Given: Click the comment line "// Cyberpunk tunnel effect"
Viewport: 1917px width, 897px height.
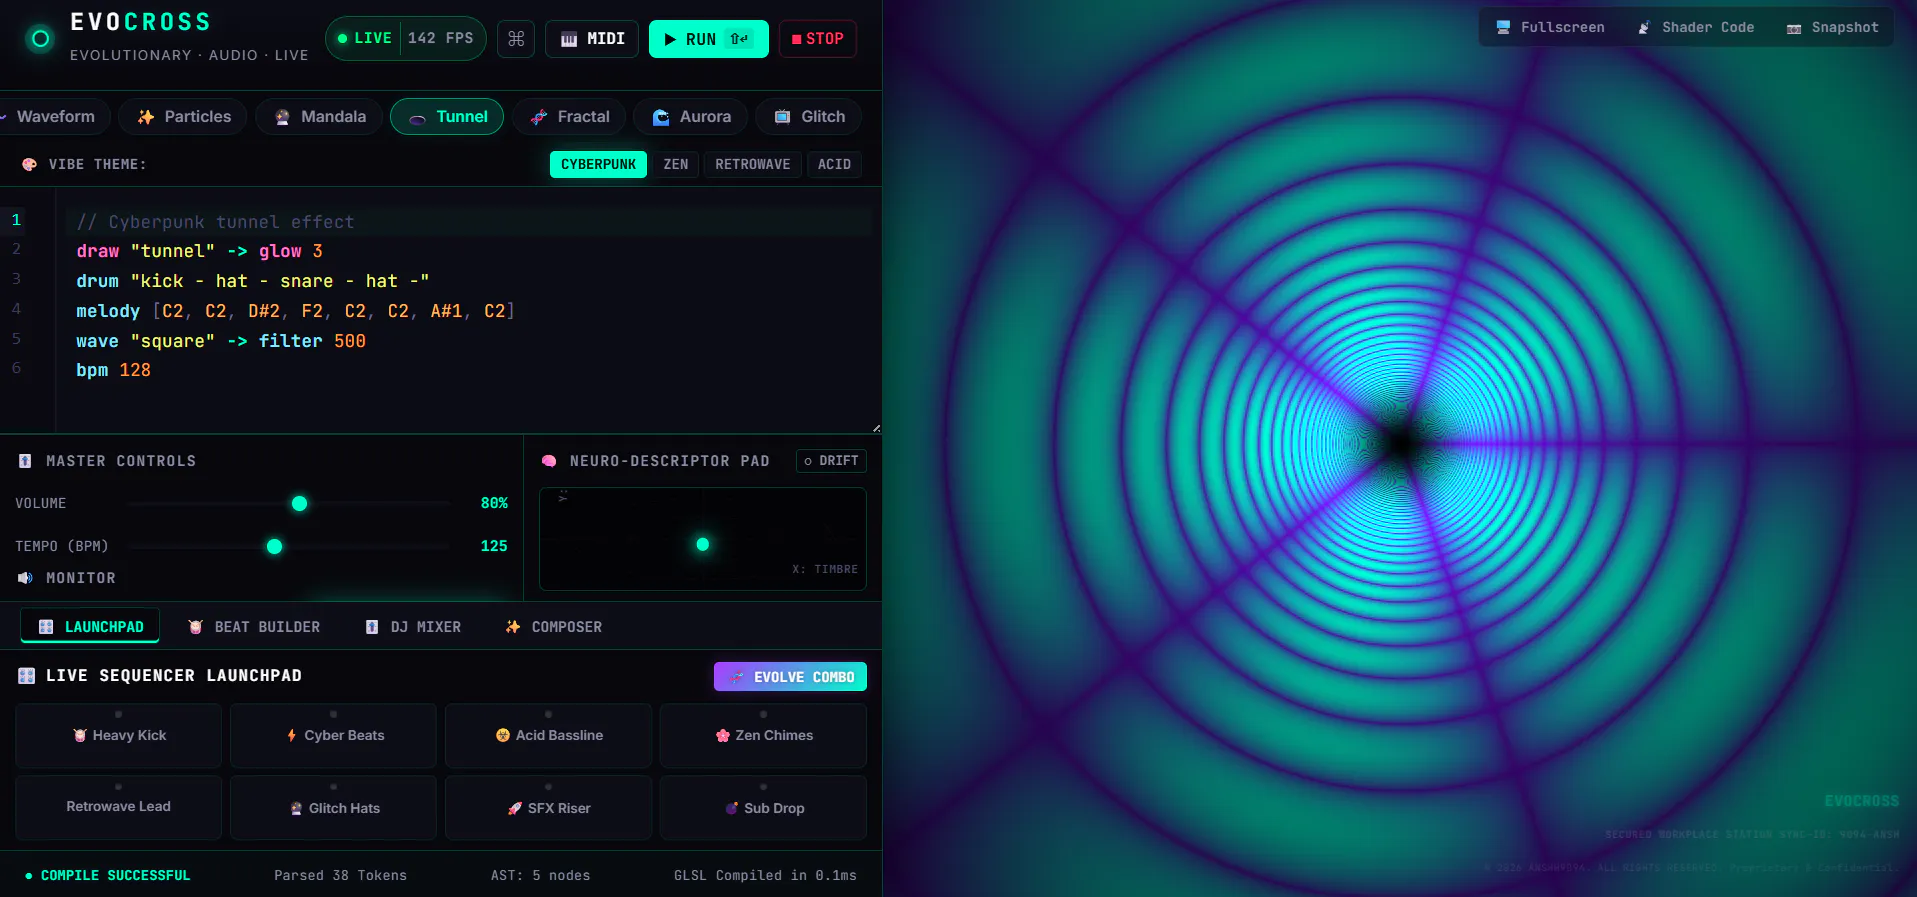Looking at the screenshot, I should [215, 222].
